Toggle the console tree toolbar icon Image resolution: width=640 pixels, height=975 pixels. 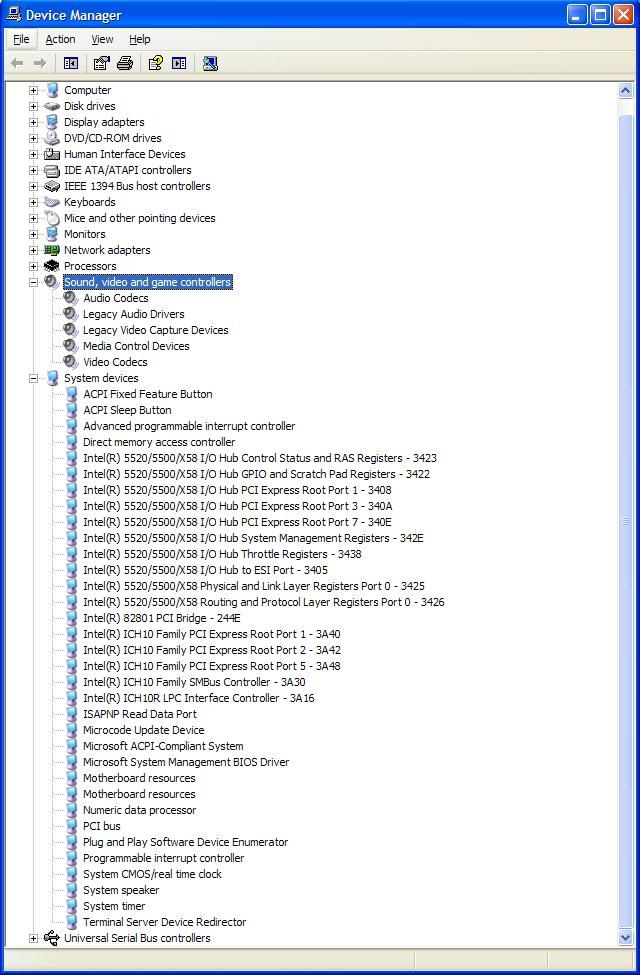pyautogui.click(x=71, y=63)
